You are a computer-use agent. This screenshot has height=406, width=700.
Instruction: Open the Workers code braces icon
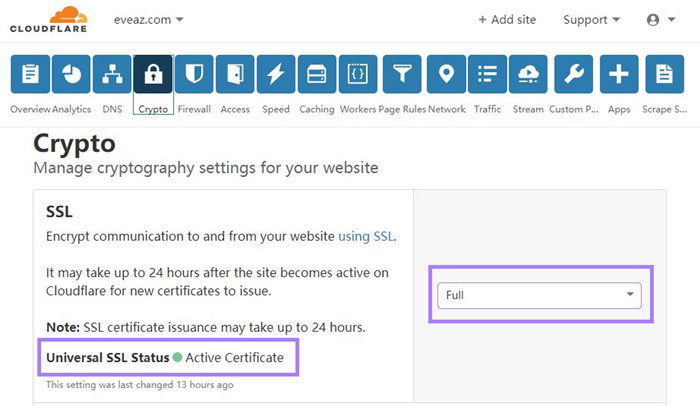click(x=358, y=74)
